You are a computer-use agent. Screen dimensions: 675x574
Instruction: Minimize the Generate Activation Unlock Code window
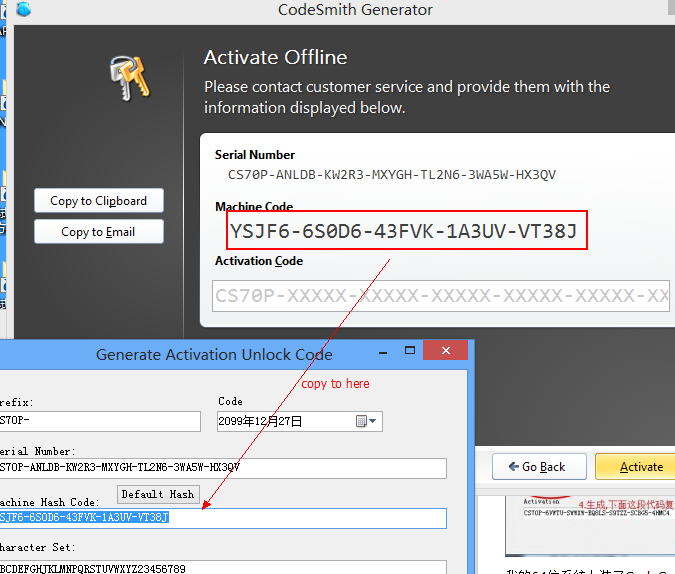click(x=383, y=353)
